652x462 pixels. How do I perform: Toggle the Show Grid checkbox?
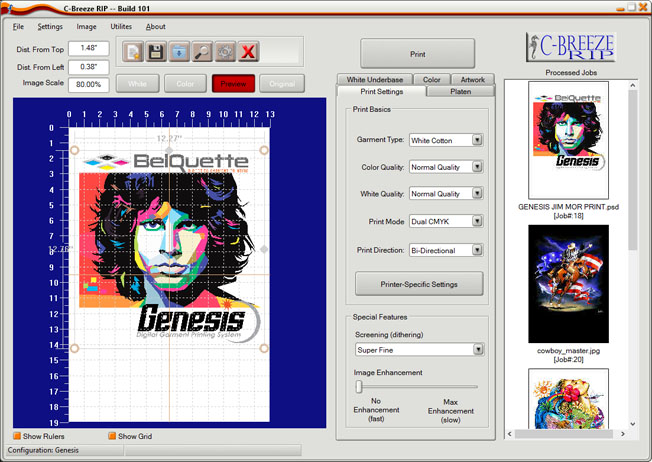click(112, 436)
